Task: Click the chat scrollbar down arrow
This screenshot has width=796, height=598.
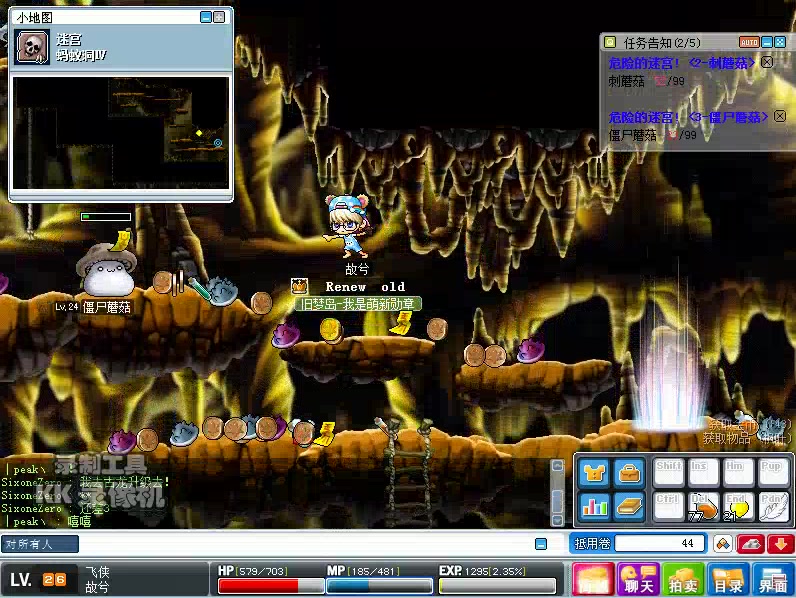Action: [x=557, y=520]
